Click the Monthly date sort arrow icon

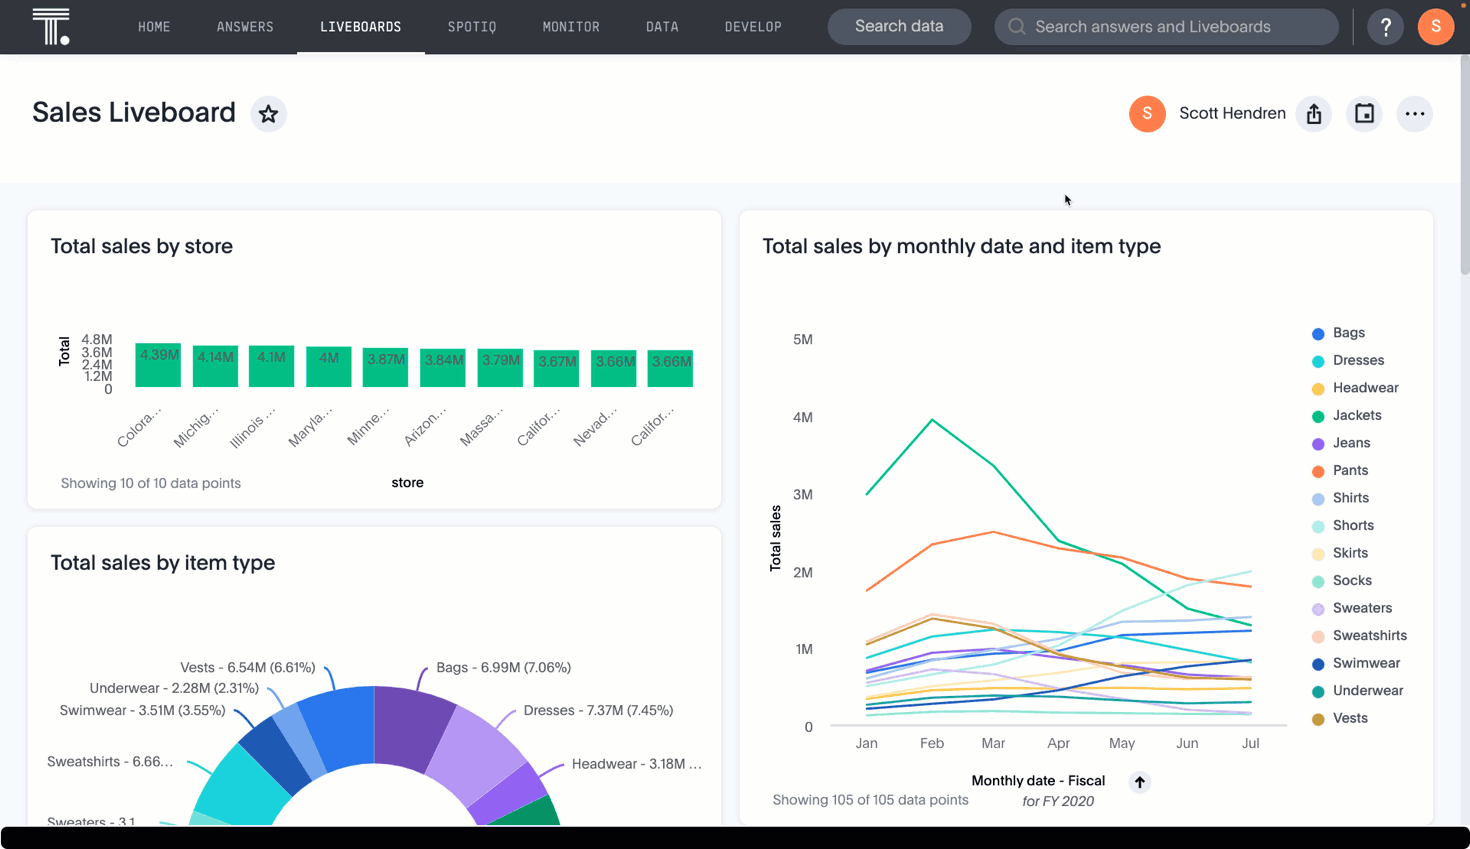coord(1139,782)
